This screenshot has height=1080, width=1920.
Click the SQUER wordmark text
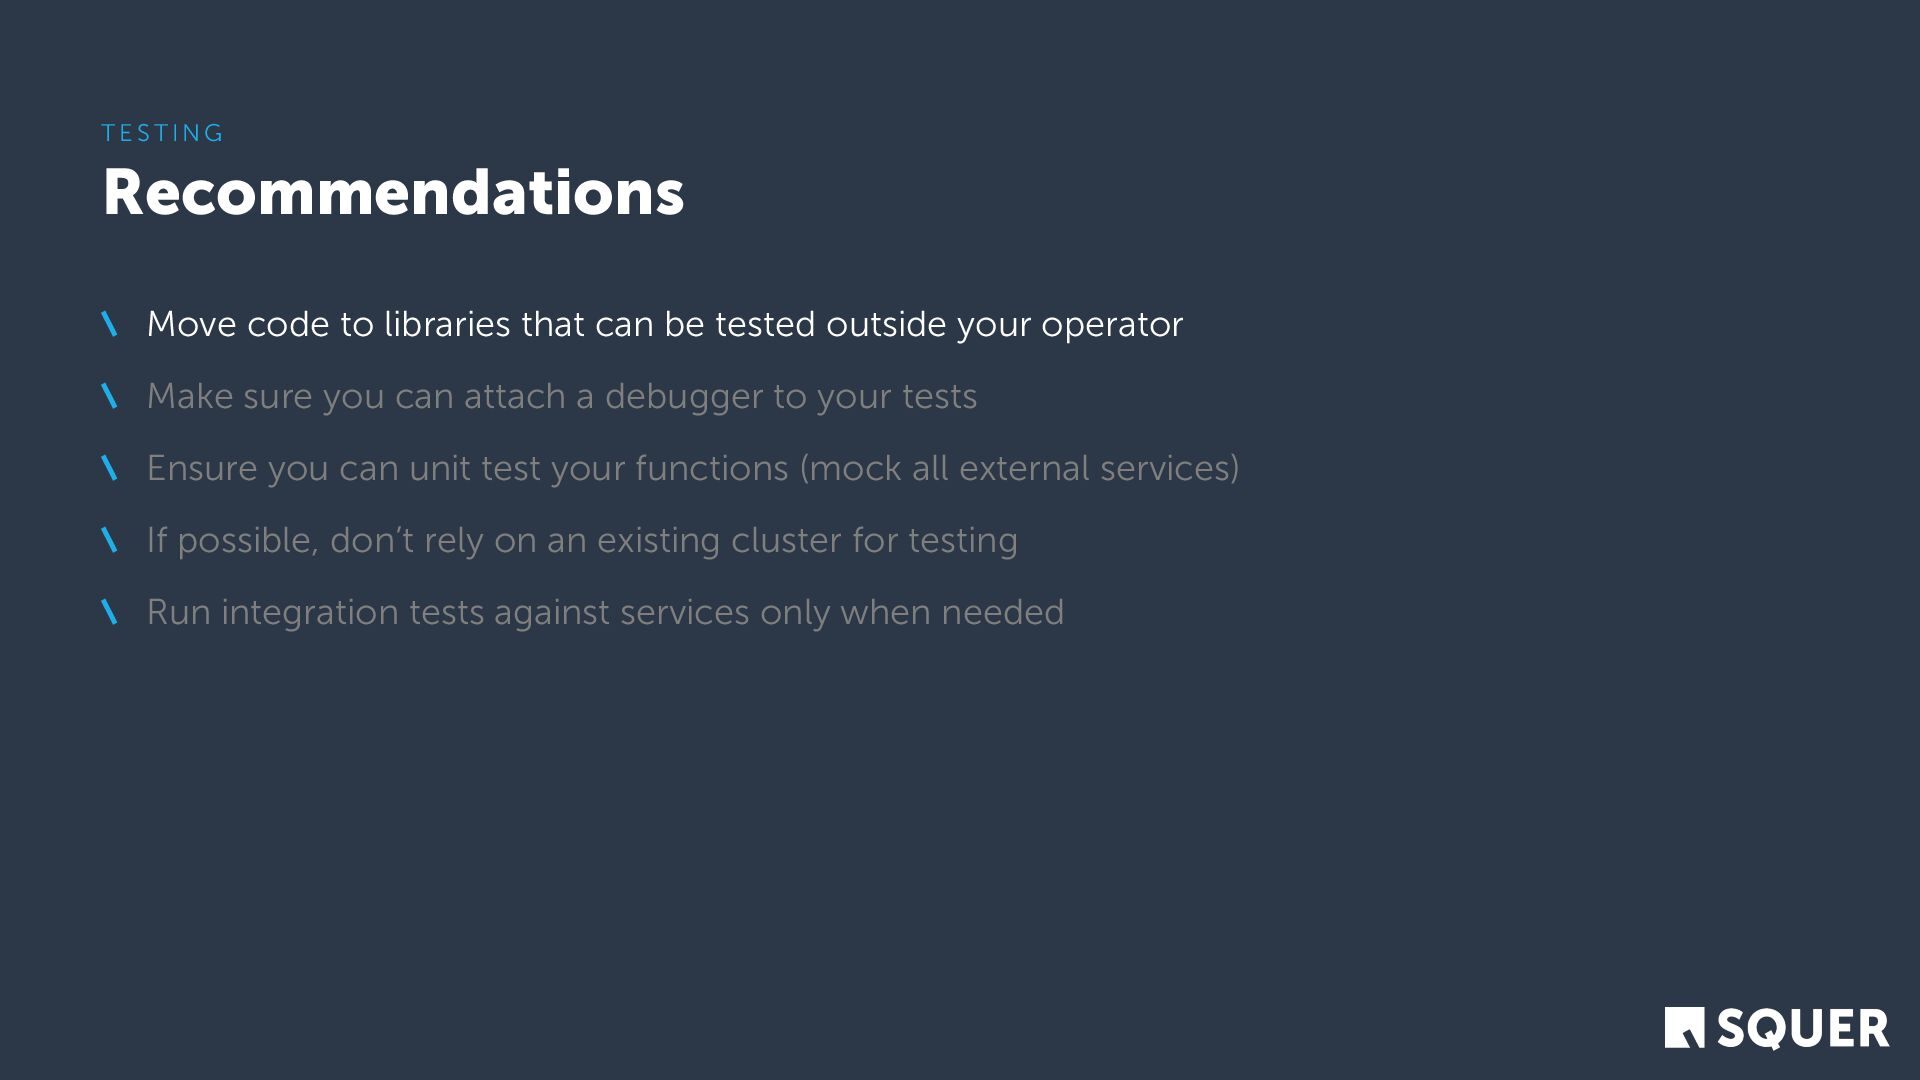1803,1029
